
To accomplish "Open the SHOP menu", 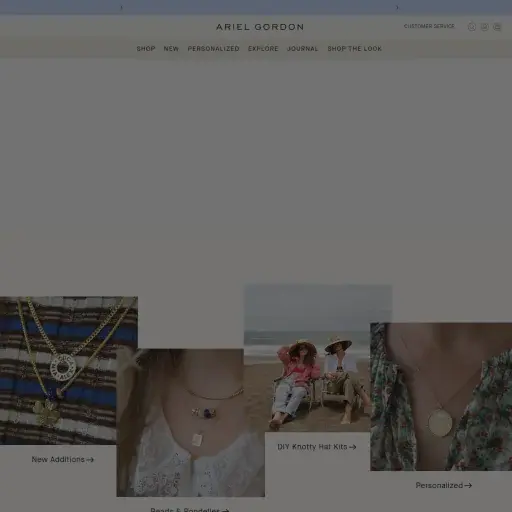I will click(x=146, y=49).
